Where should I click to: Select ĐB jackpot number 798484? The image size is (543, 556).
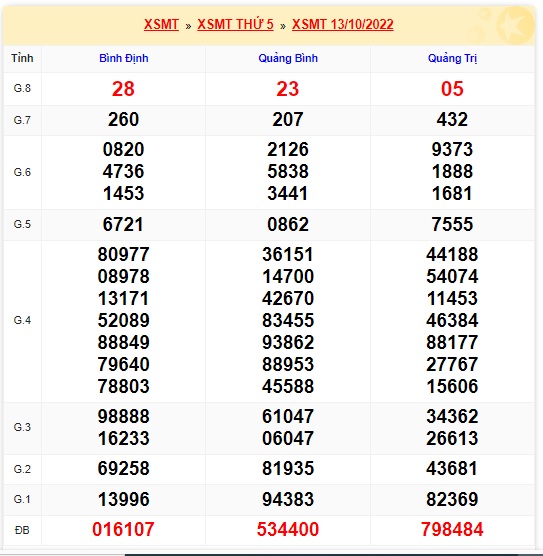(x=452, y=530)
